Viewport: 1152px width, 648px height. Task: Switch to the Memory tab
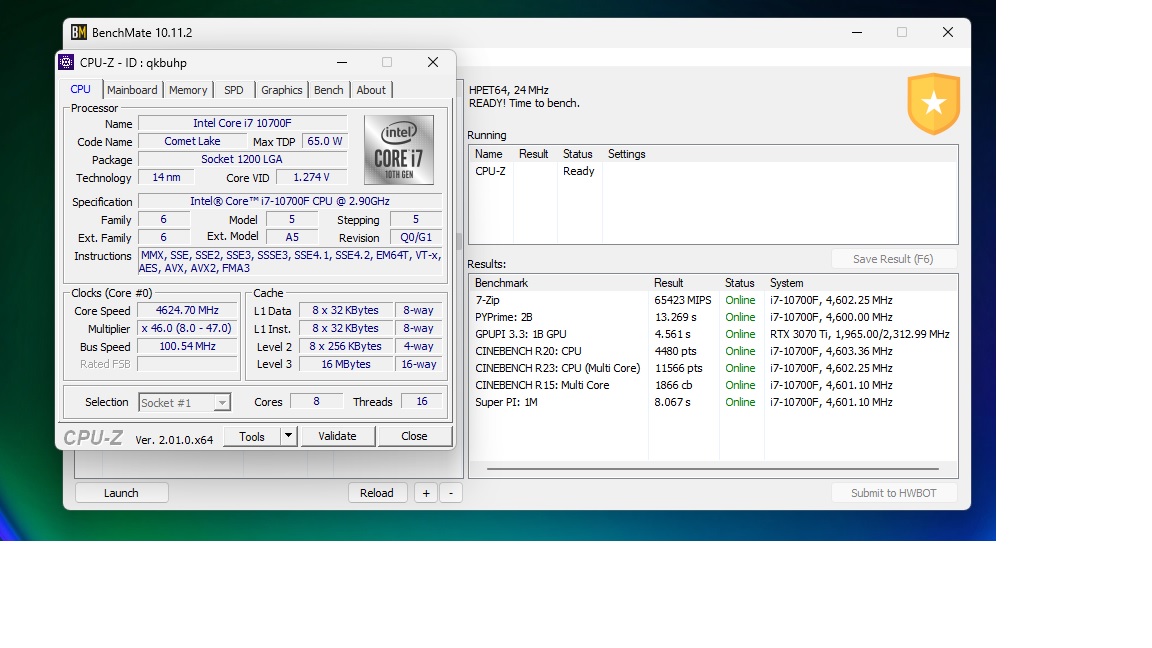pyautogui.click(x=188, y=90)
